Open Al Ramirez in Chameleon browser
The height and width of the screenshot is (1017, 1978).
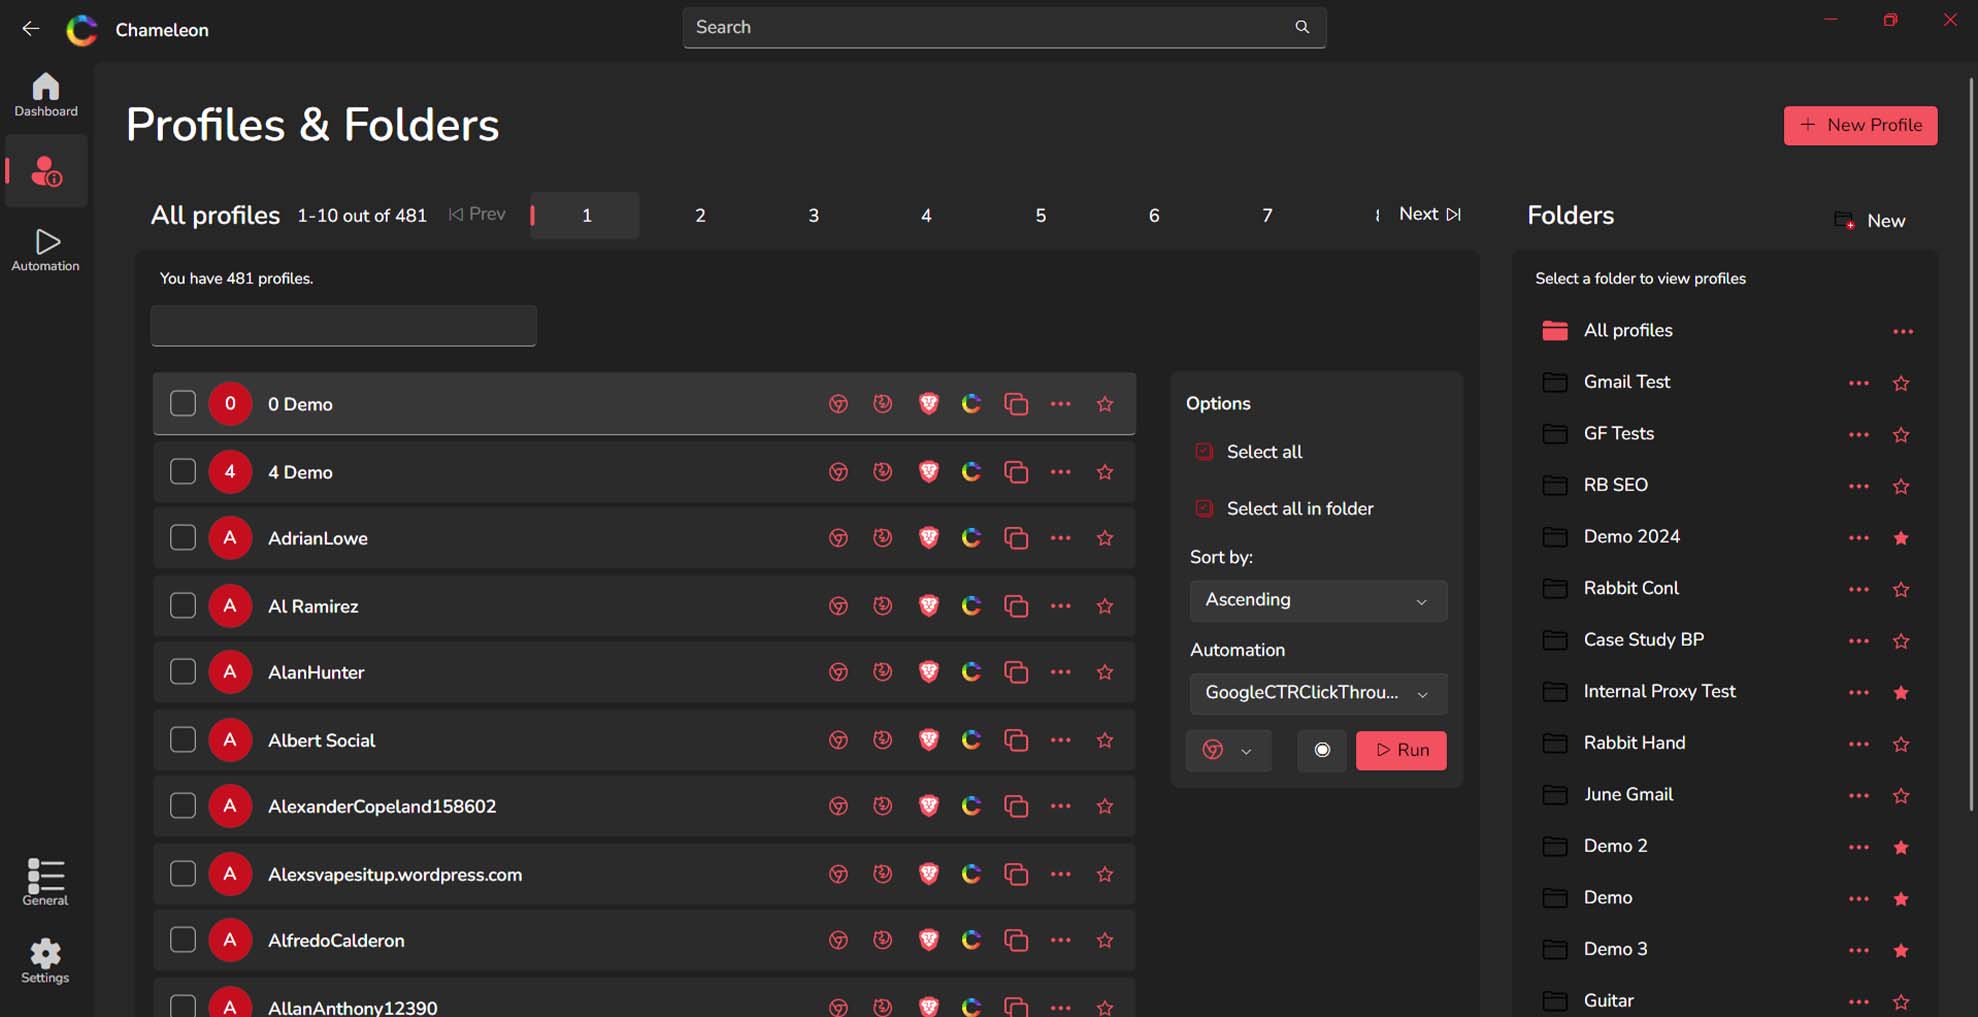[971, 606]
